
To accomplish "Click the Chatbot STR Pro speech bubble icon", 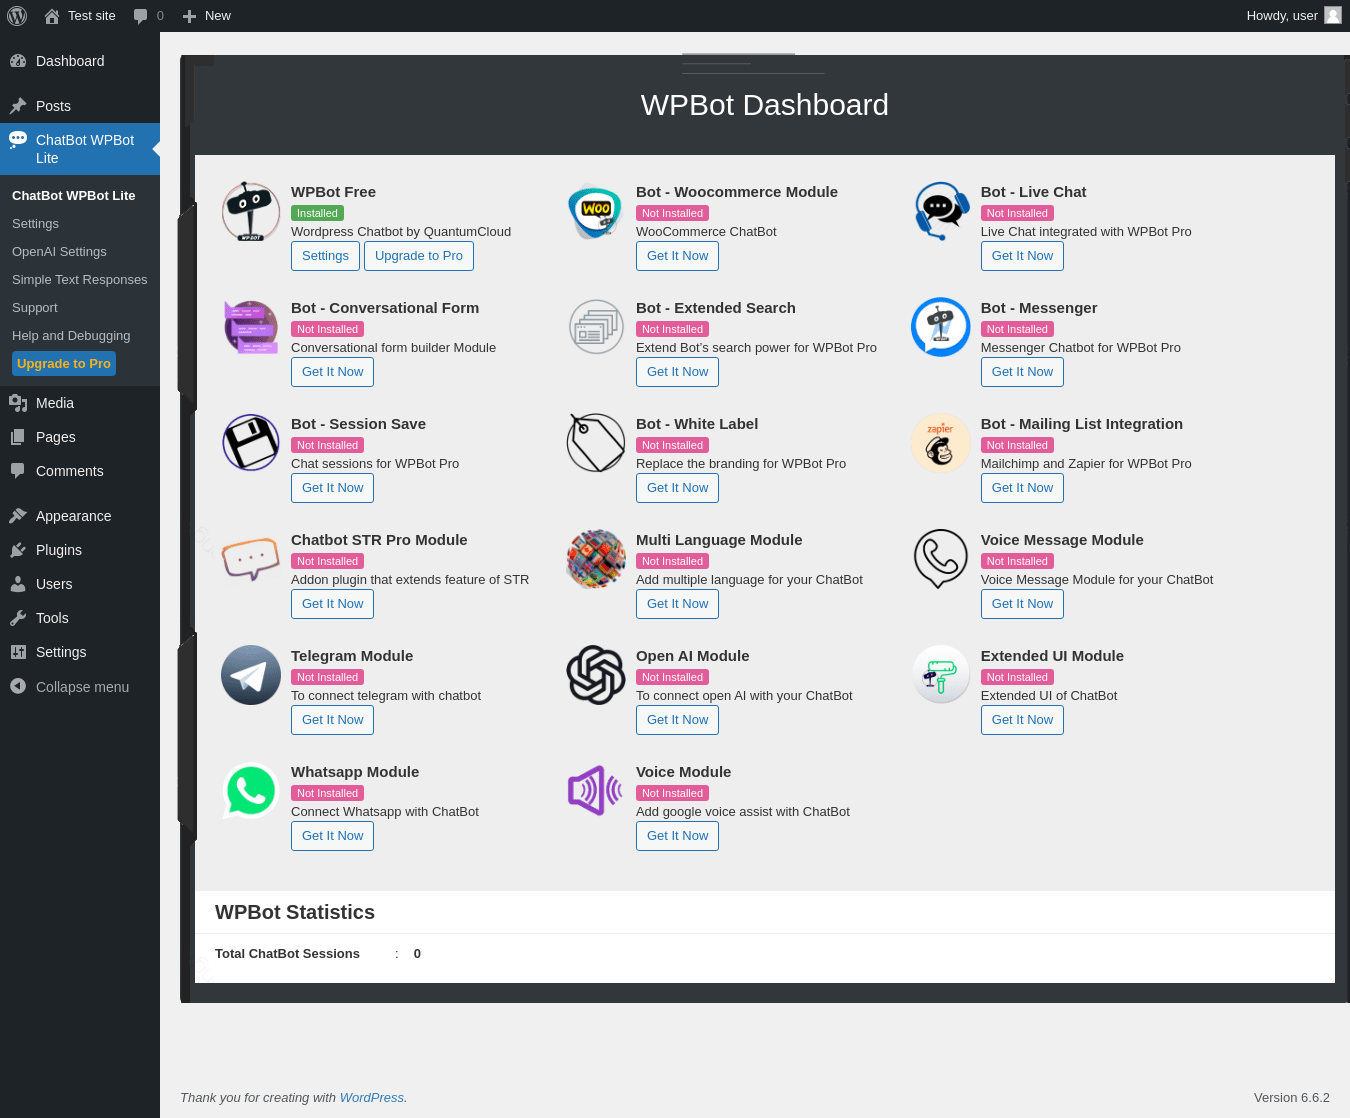I will [x=251, y=559].
